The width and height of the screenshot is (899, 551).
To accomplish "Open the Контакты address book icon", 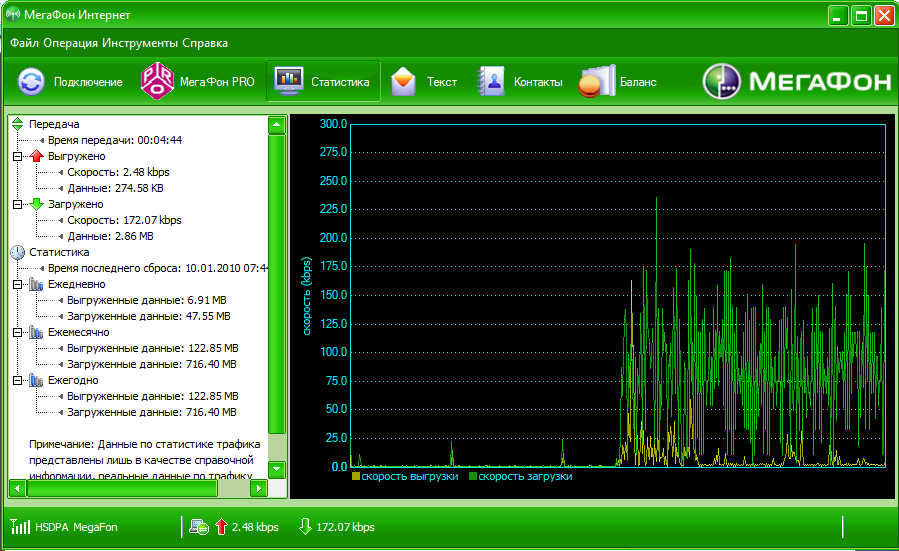I will tap(491, 81).
